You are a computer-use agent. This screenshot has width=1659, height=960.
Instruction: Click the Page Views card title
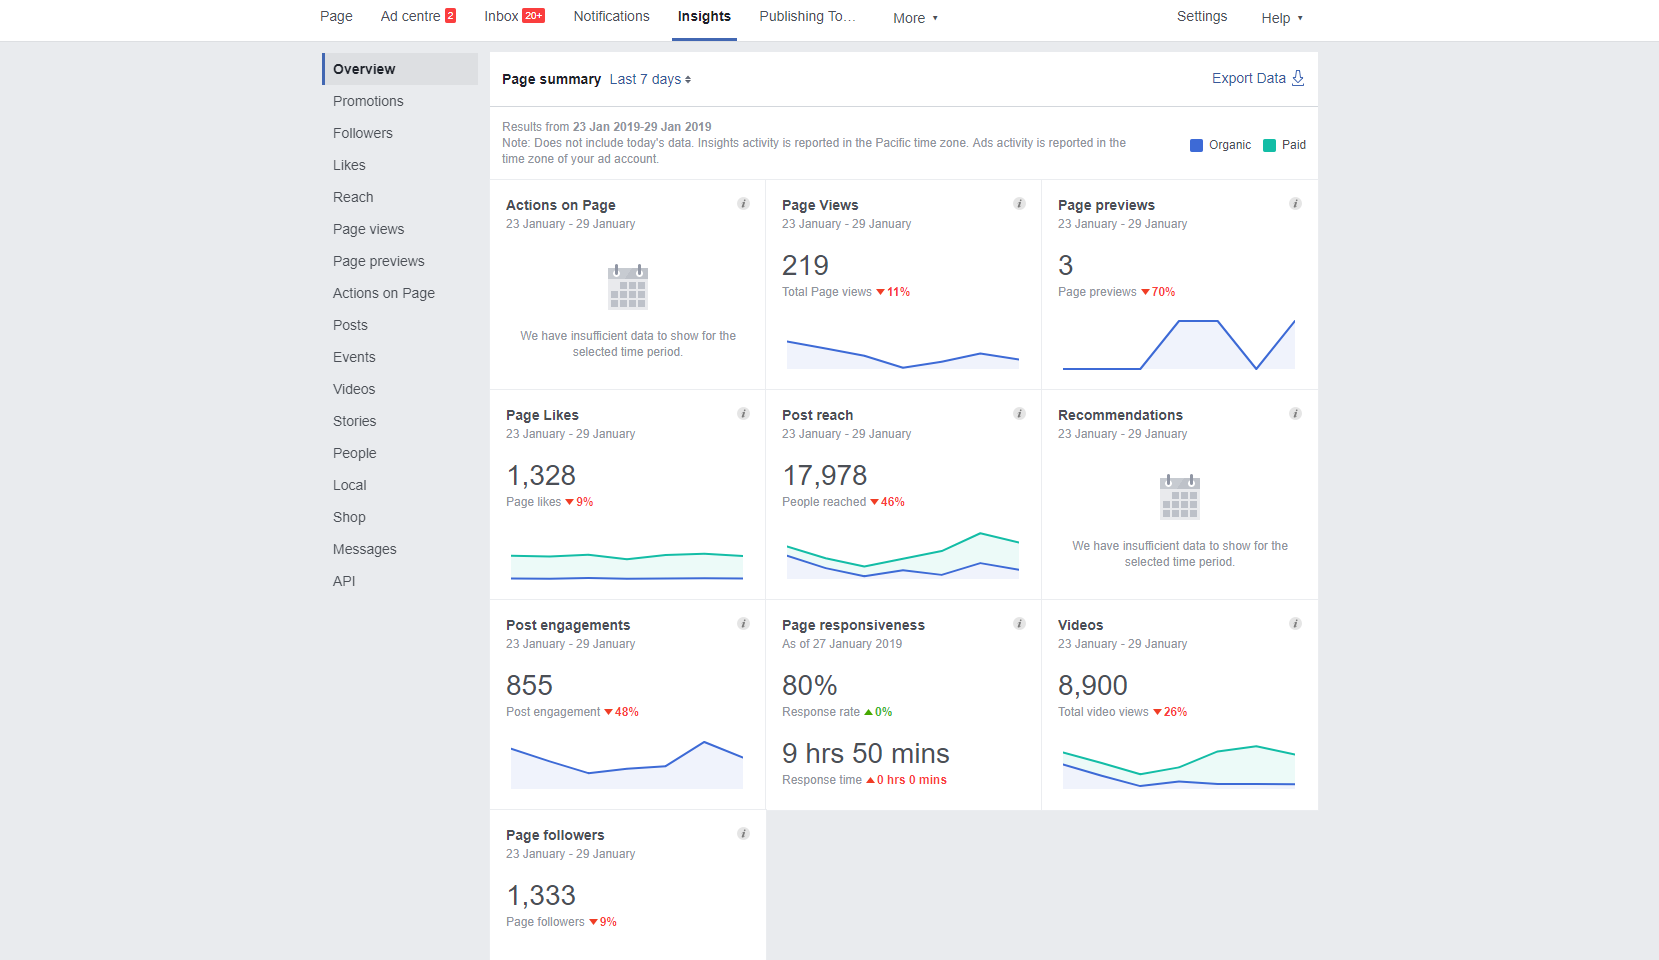click(820, 205)
